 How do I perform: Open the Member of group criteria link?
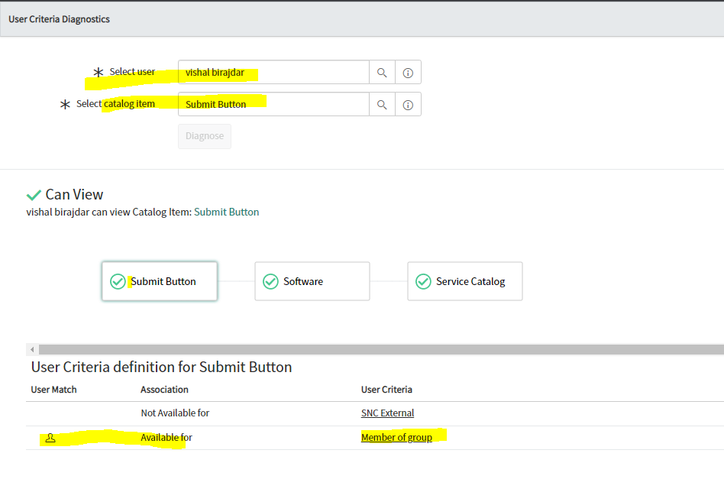click(x=397, y=437)
